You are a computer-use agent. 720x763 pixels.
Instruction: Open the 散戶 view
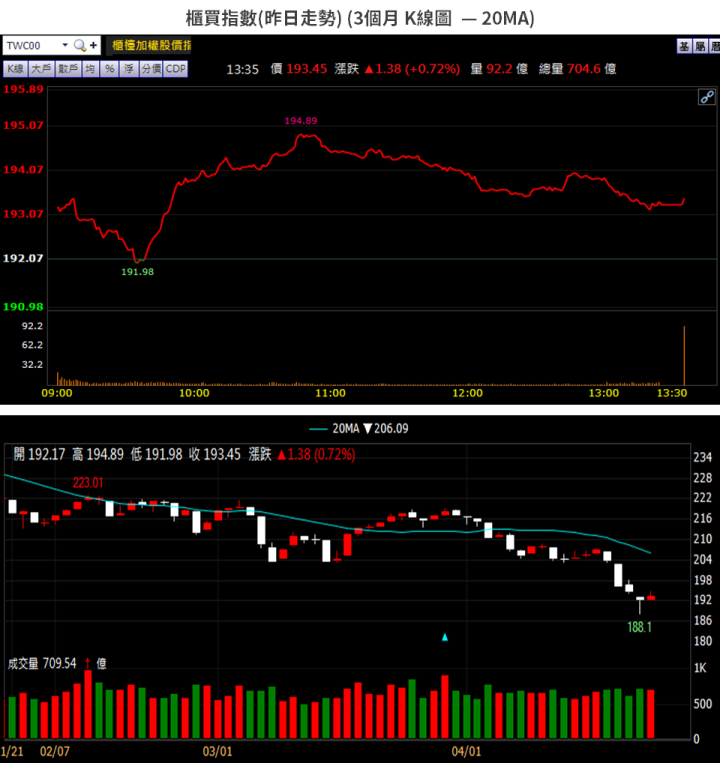[67, 69]
